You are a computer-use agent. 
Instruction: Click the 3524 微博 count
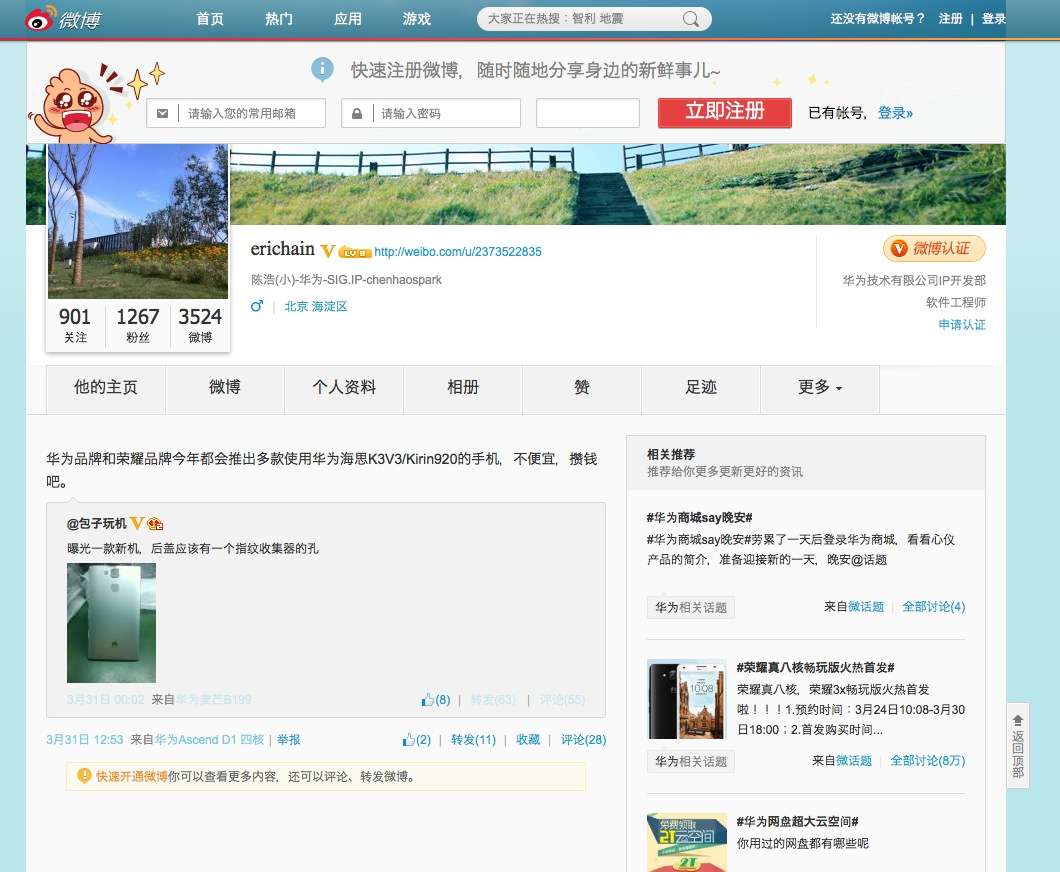pyautogui.click(x=200, y=324)
